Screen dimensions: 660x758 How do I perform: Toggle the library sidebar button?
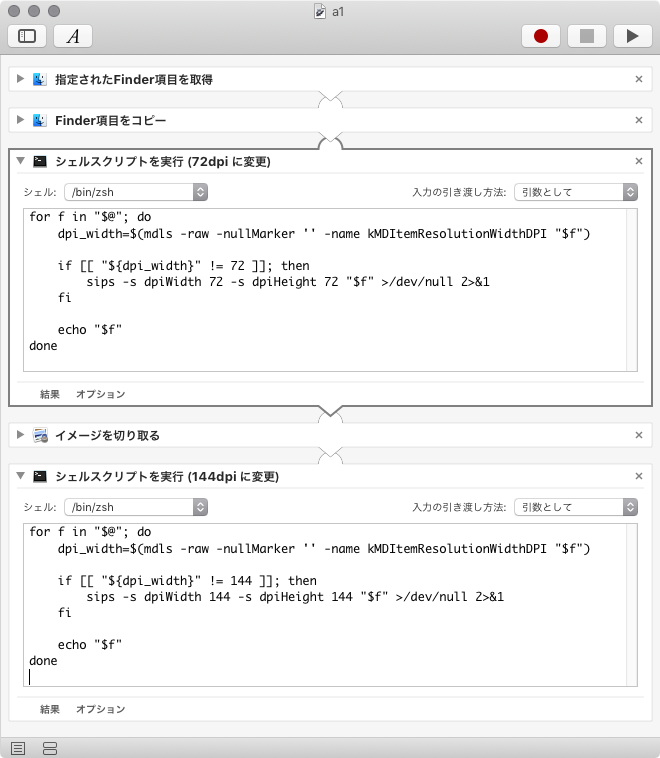tap(27, 36)
